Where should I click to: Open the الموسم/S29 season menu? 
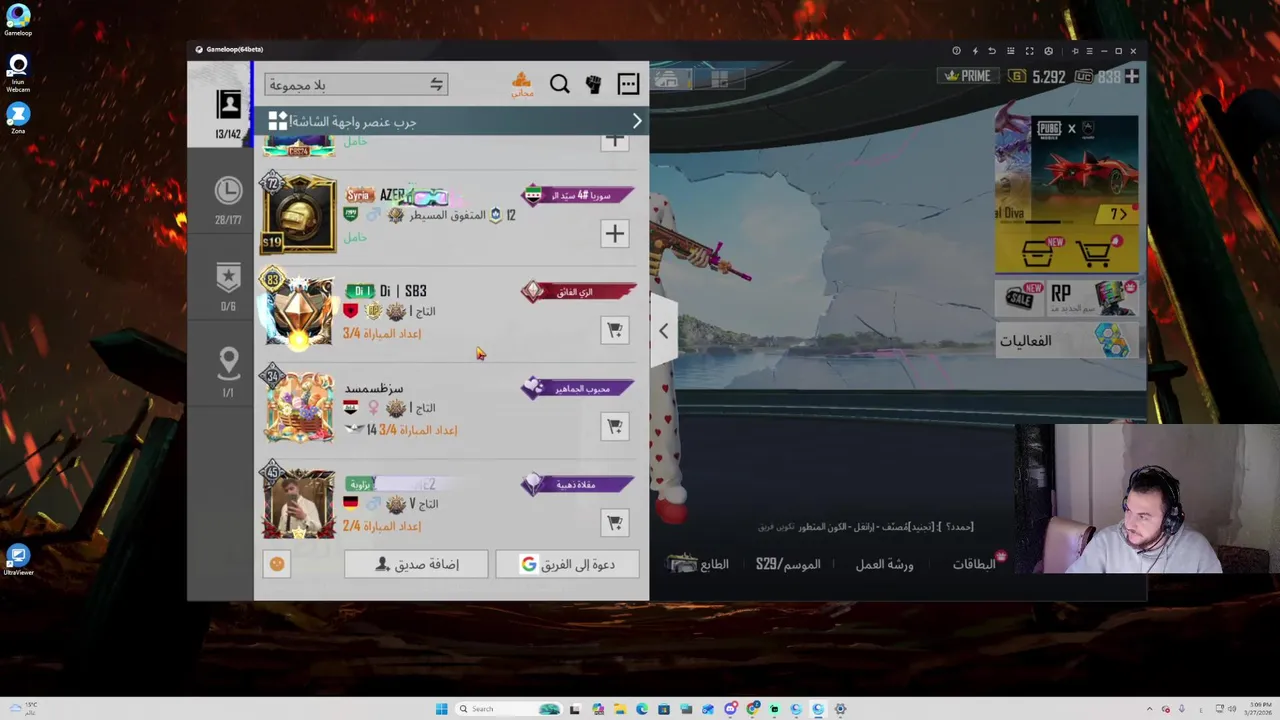click(788, 564)
